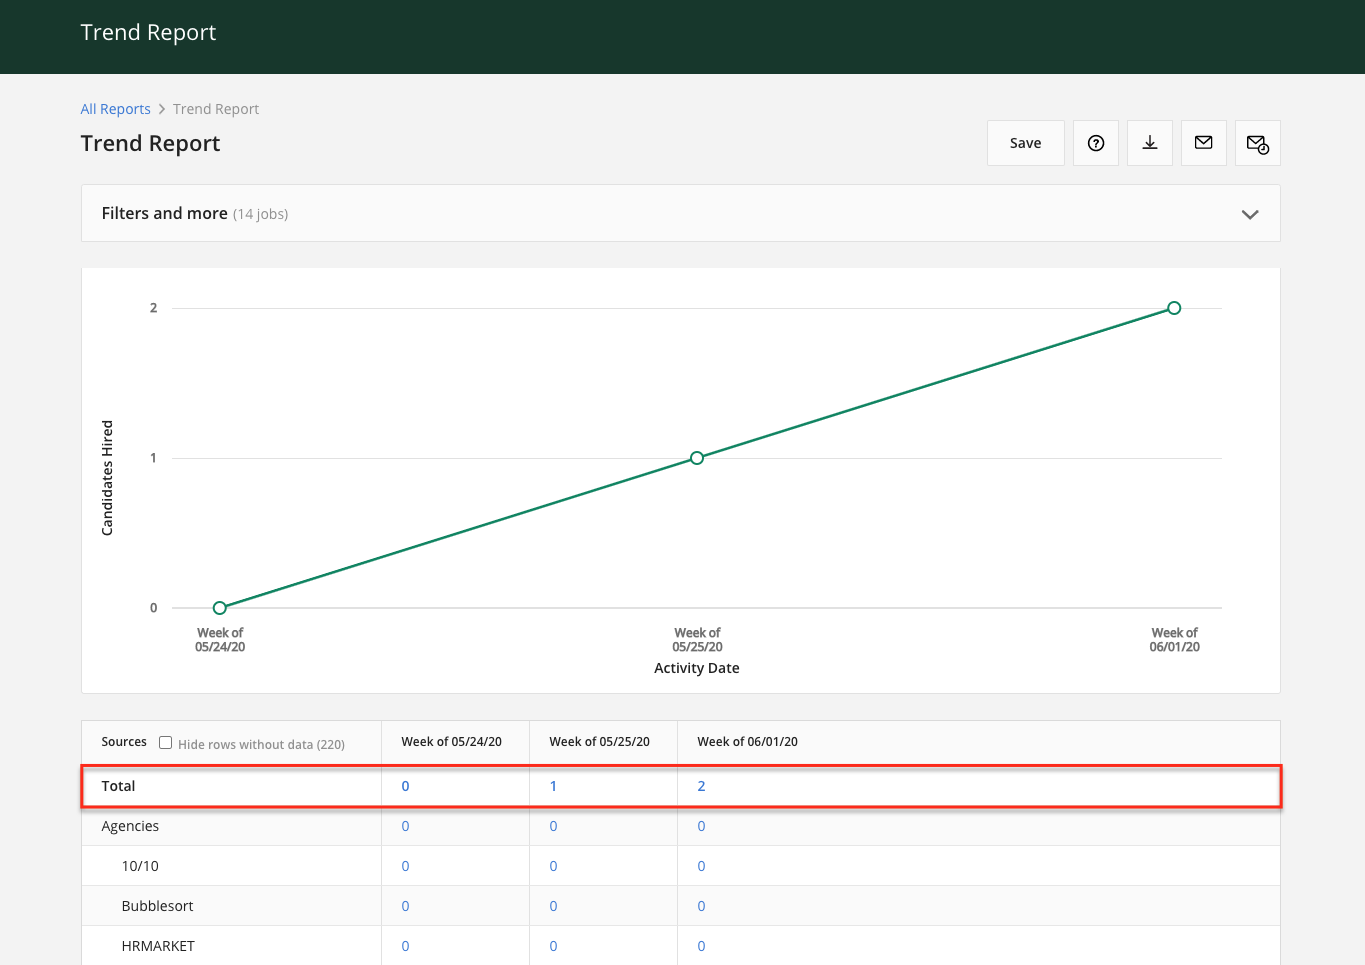The height and width of the screenshot is (965, 1365).
Task: Select chart point for Week of 06/01/20
Action: pos(1174,308)
